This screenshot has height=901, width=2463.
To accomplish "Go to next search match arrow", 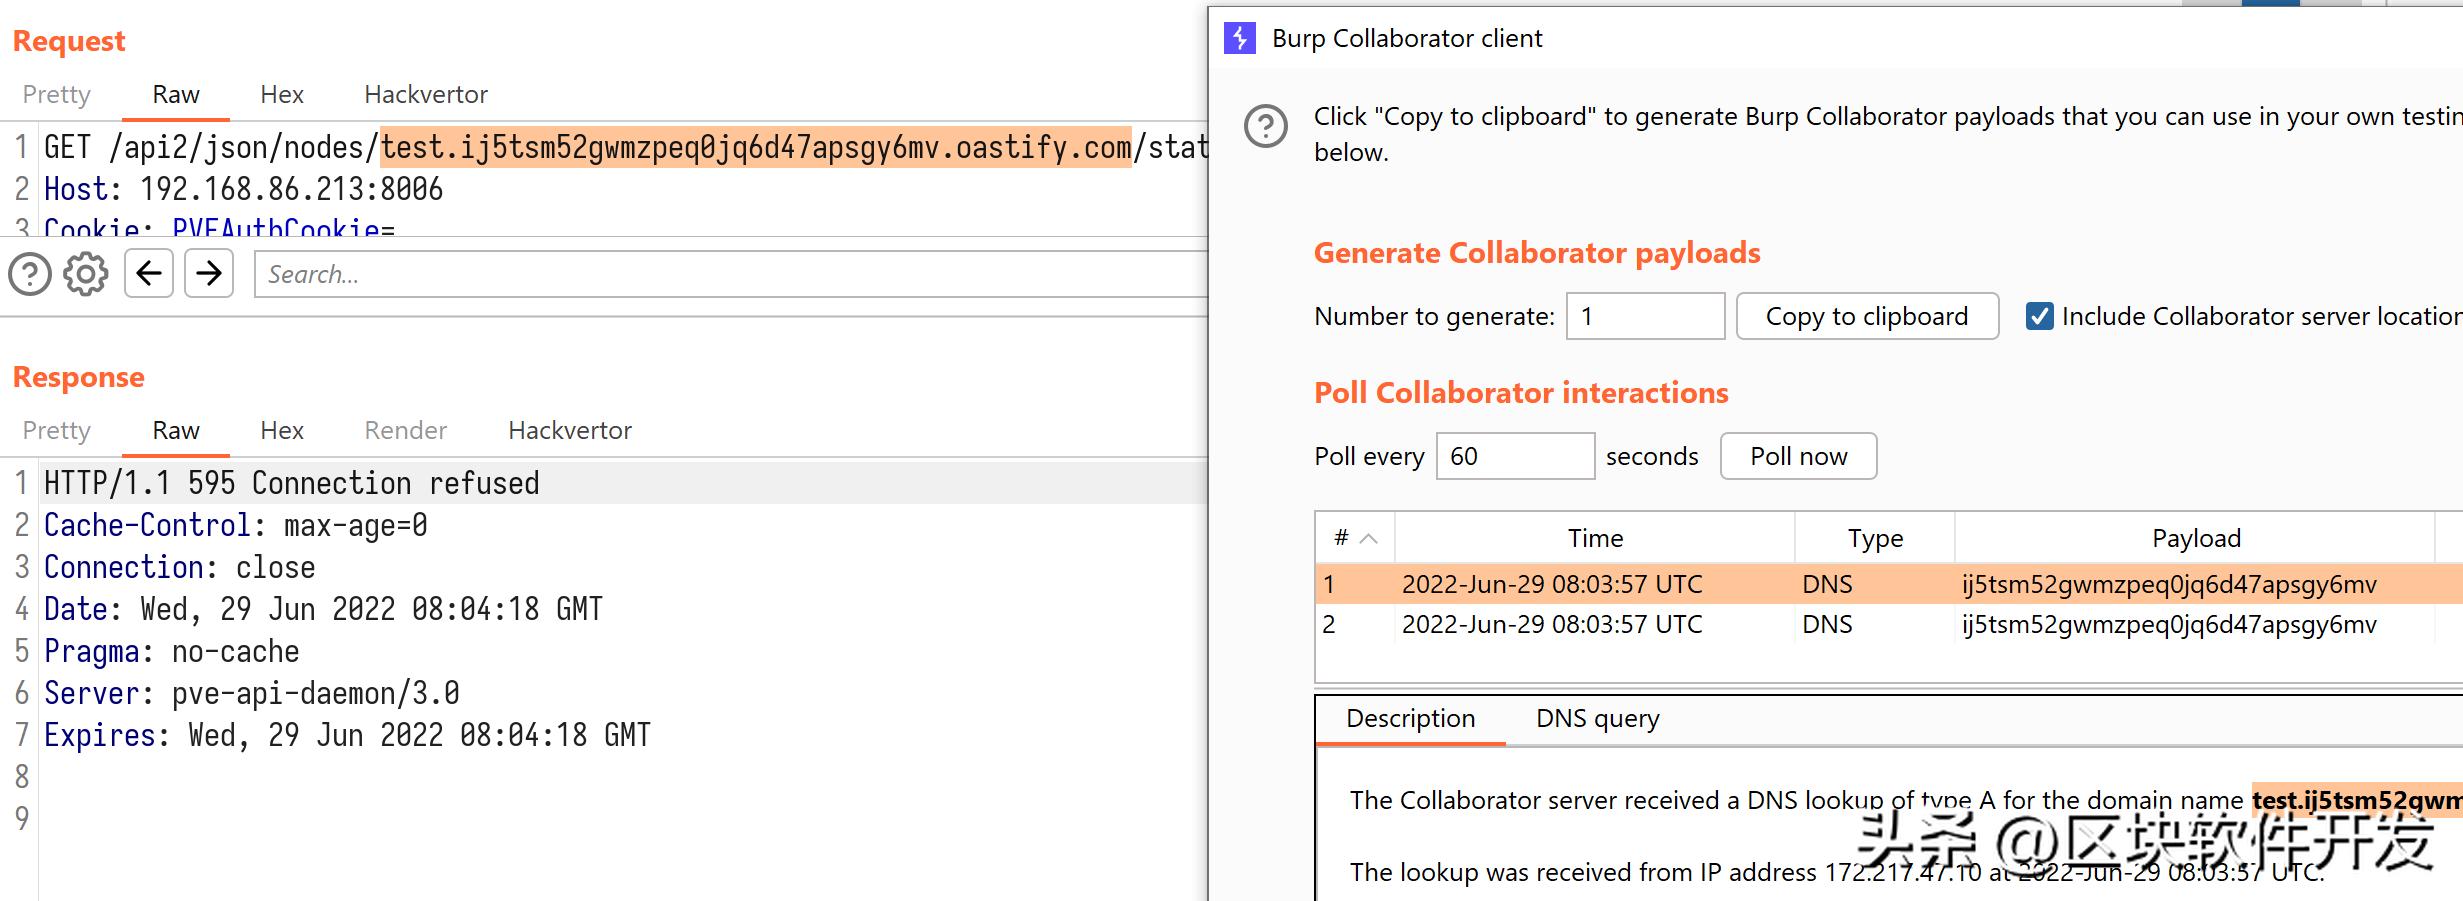I will click(x=209, y=274).
